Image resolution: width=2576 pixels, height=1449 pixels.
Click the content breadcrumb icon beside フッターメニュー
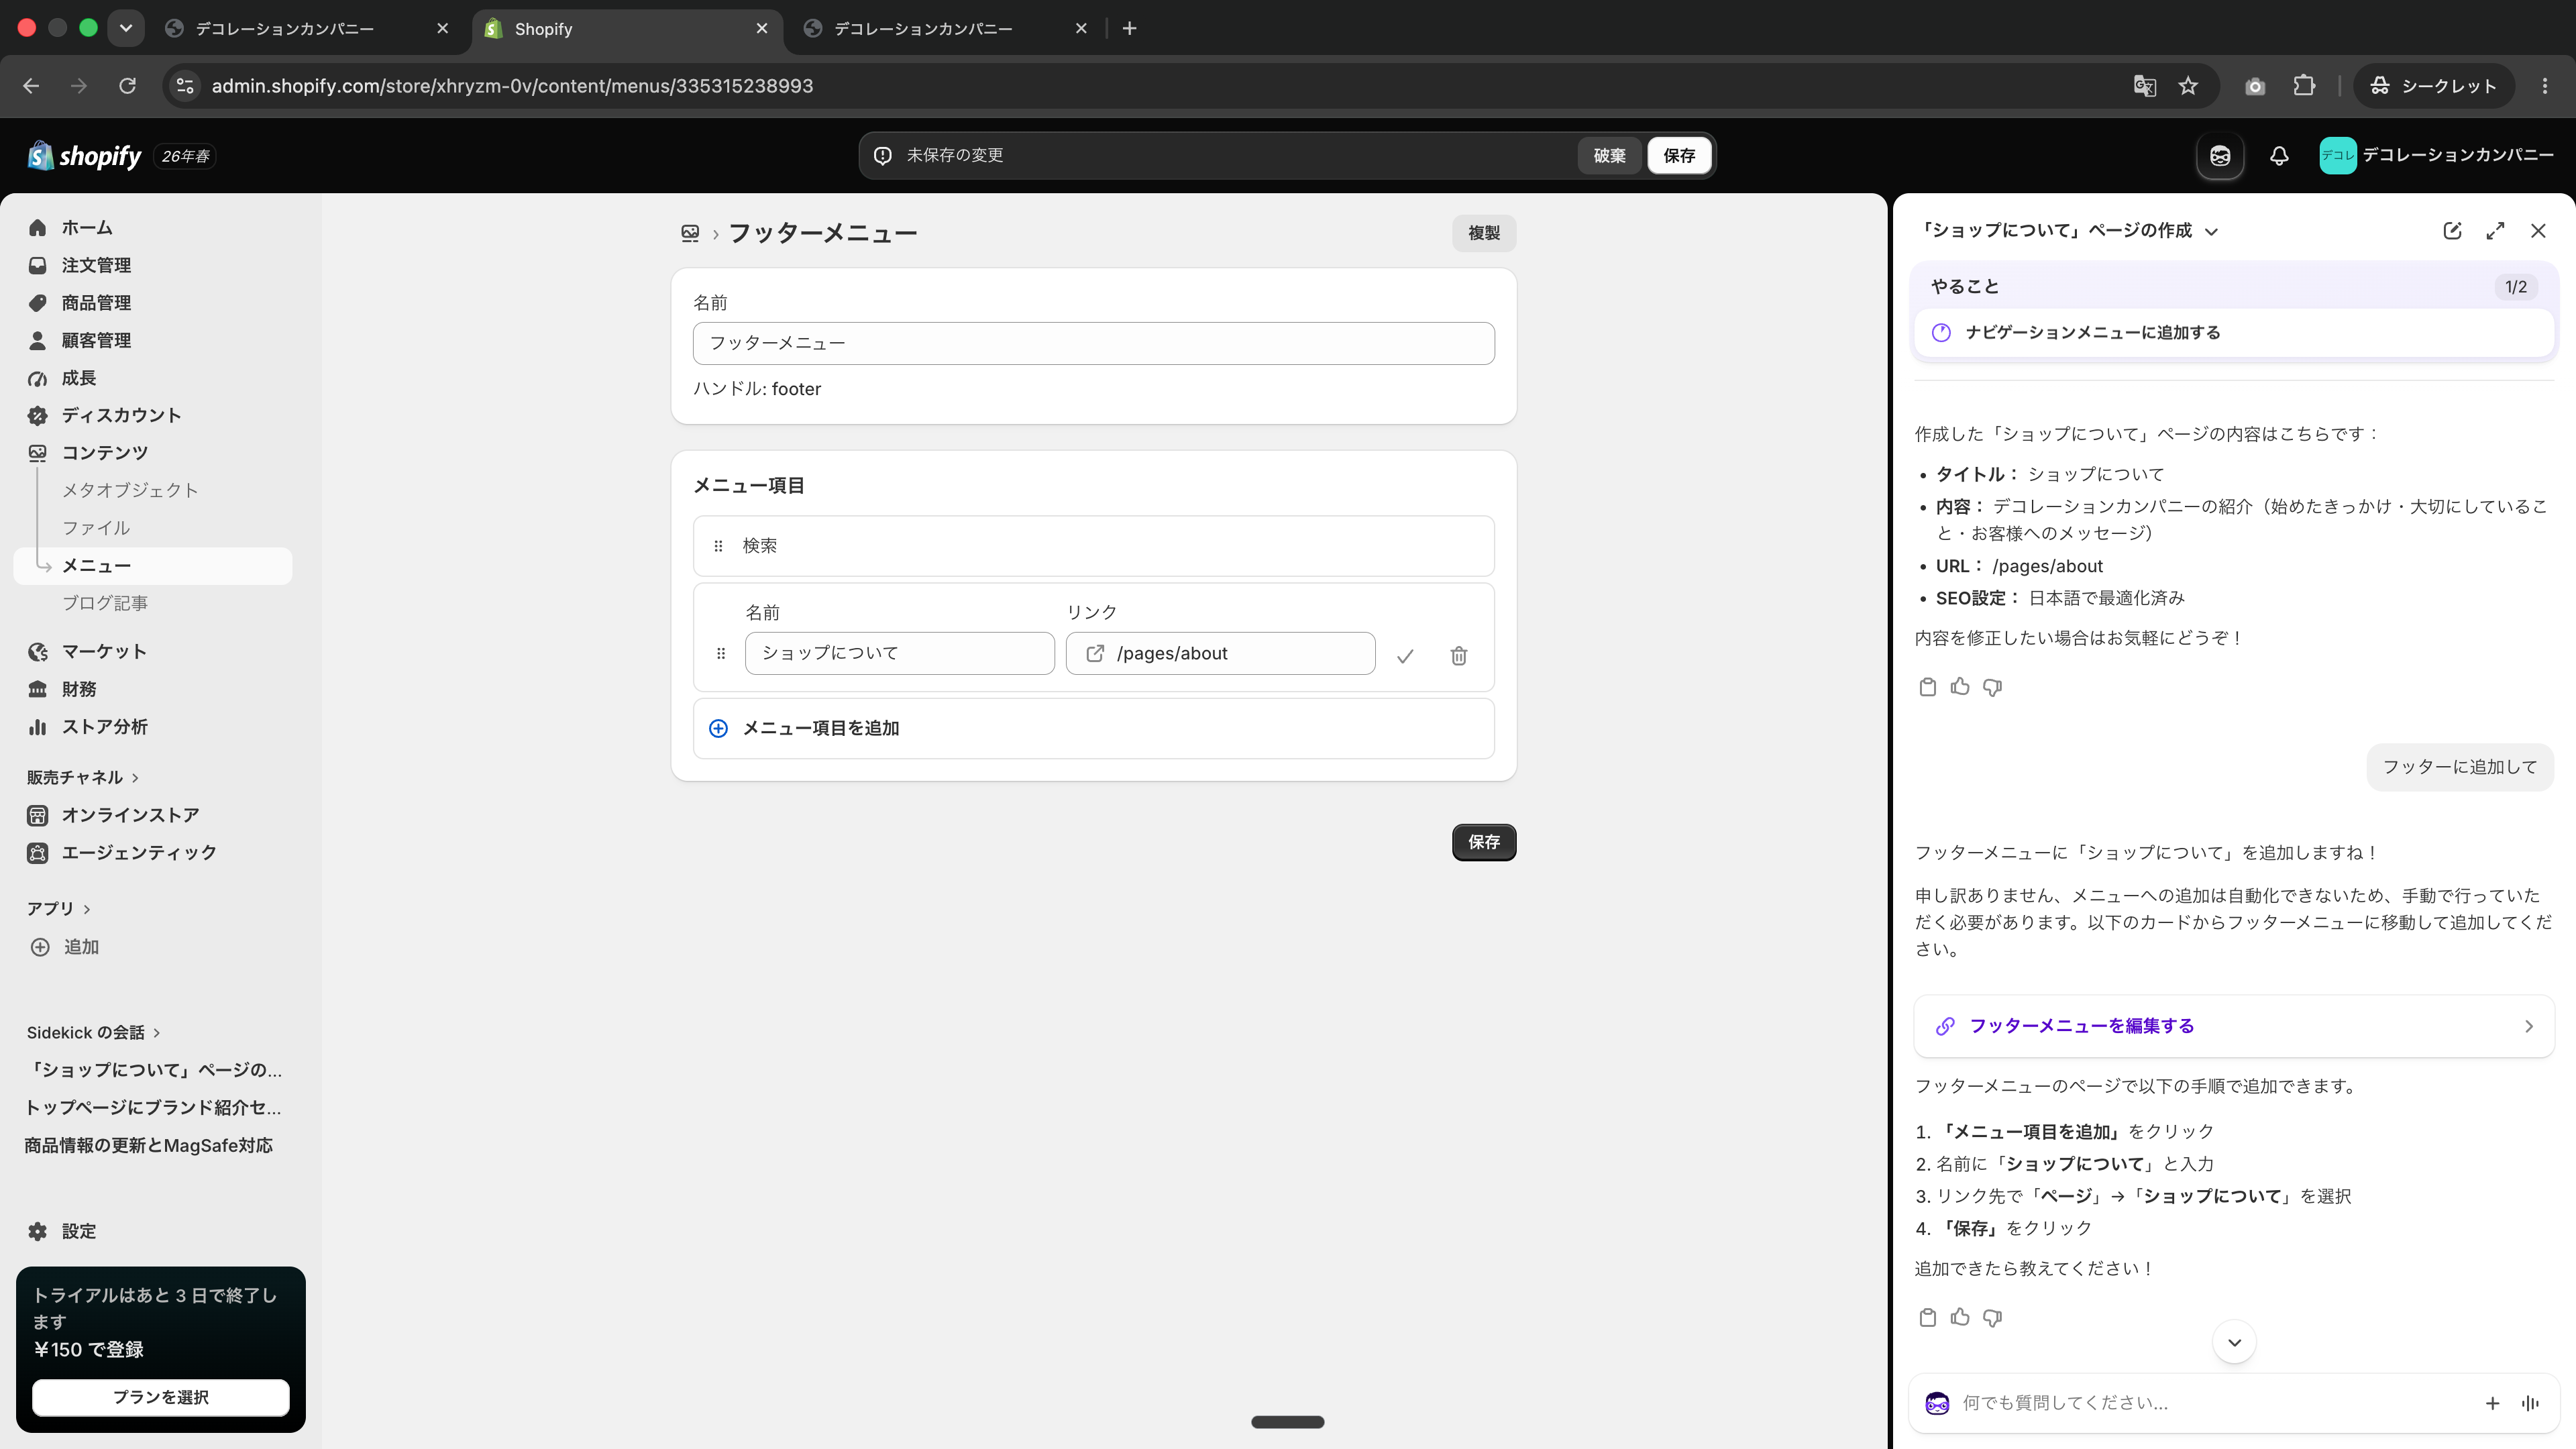click(x=690, y=233)
